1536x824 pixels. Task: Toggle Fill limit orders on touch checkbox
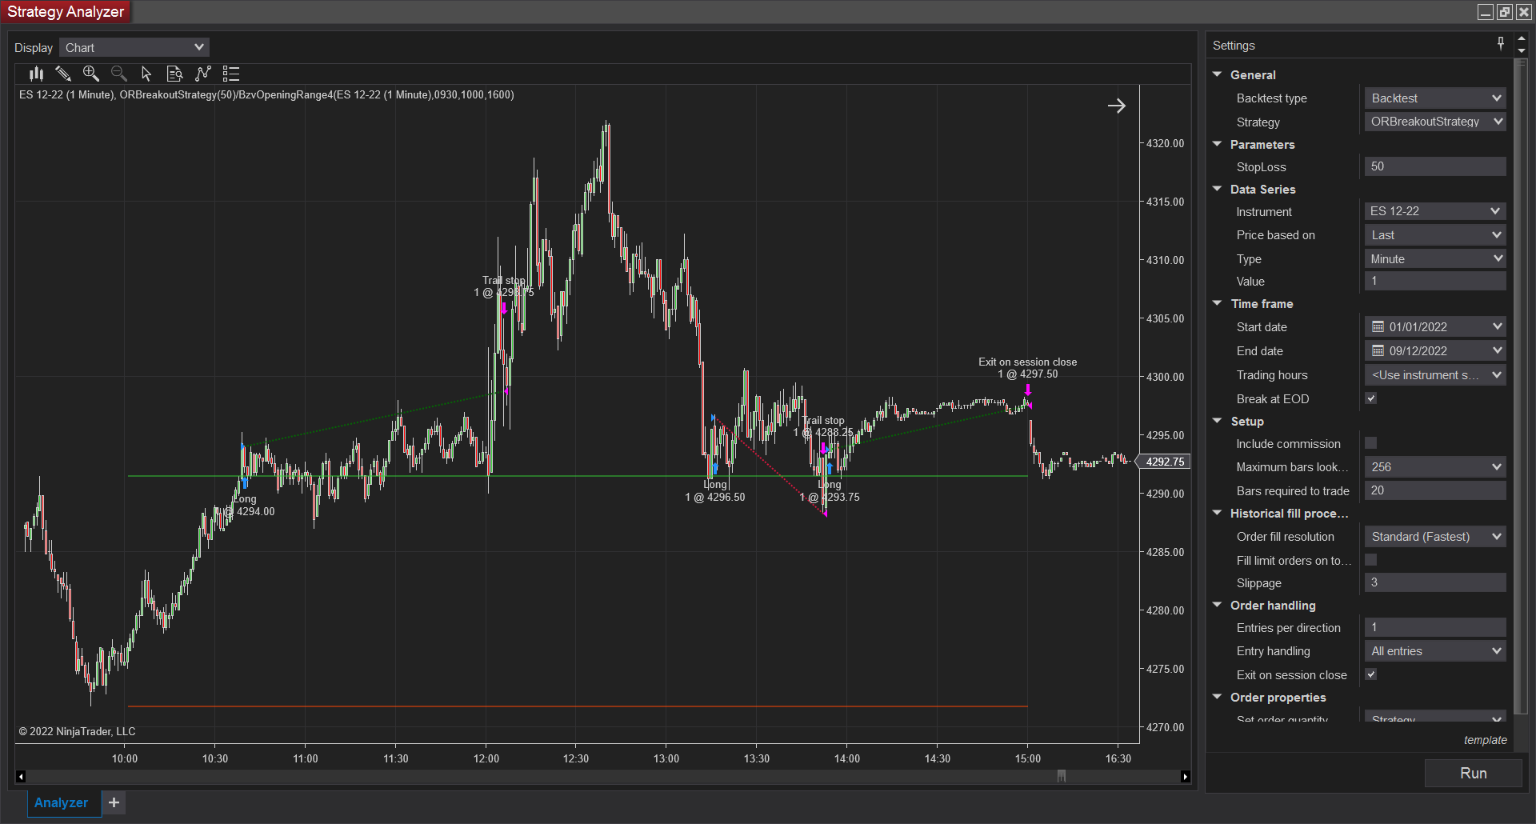coord(1371,560)
